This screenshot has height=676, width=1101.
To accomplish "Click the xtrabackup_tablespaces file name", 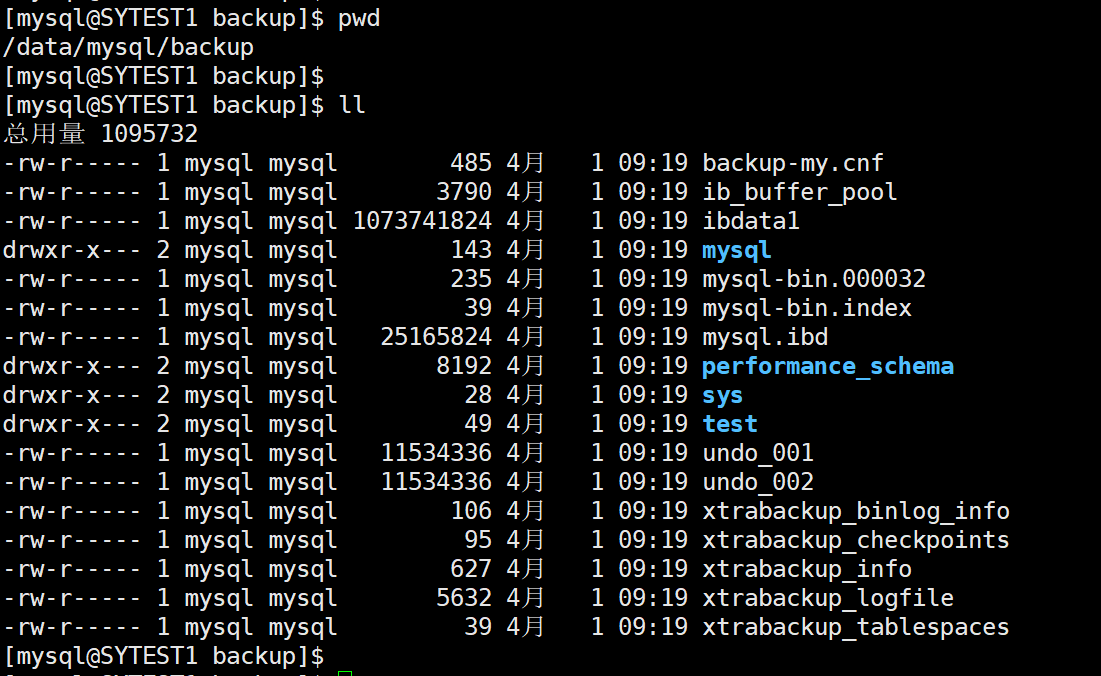I will pyautogui.click(x=856, y=627).
